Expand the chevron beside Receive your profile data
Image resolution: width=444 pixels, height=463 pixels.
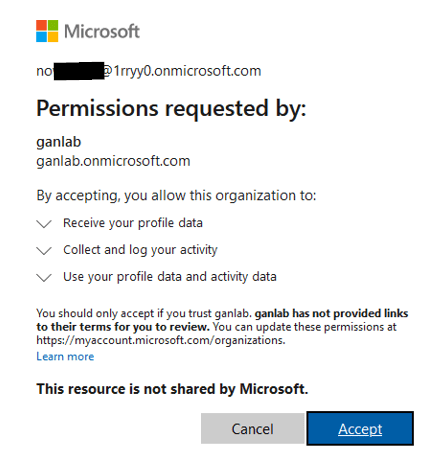[x=44, y=224]
